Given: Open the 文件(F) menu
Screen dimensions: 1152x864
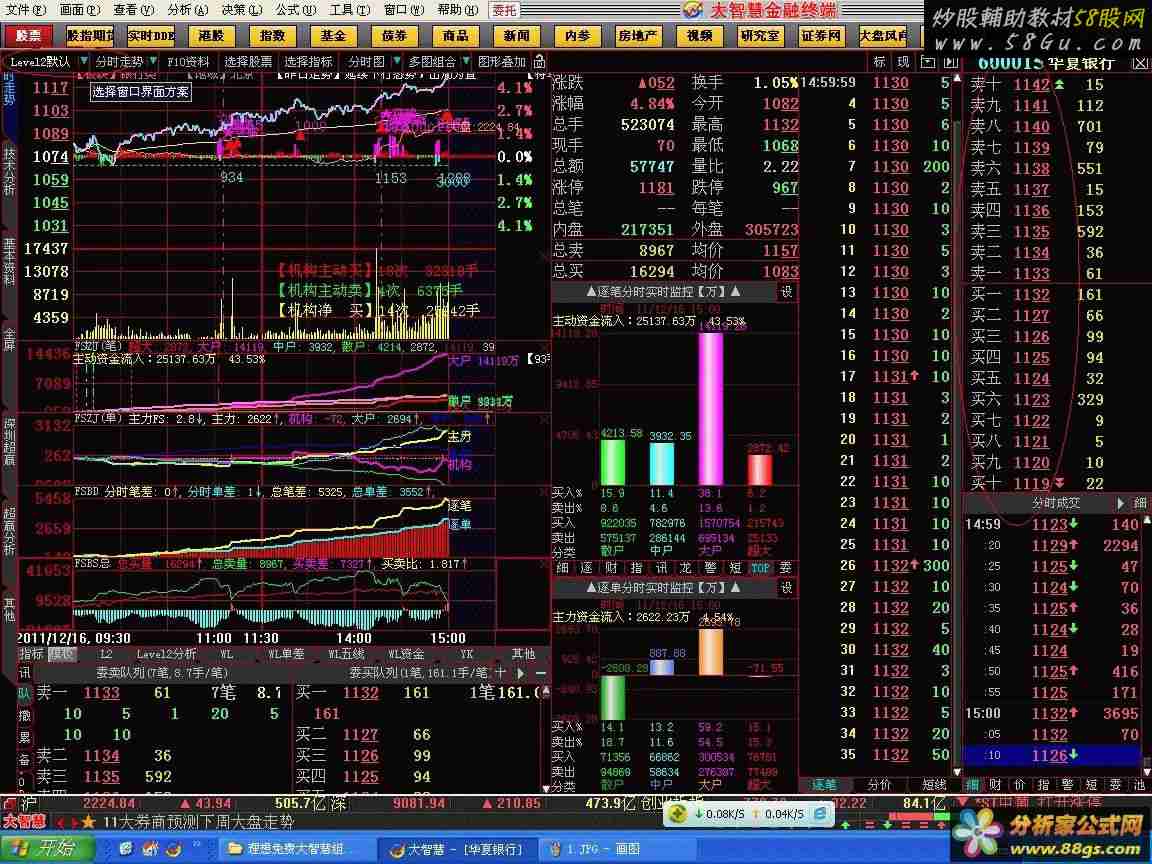Looking at the screenshot, I should coord(25,10).
